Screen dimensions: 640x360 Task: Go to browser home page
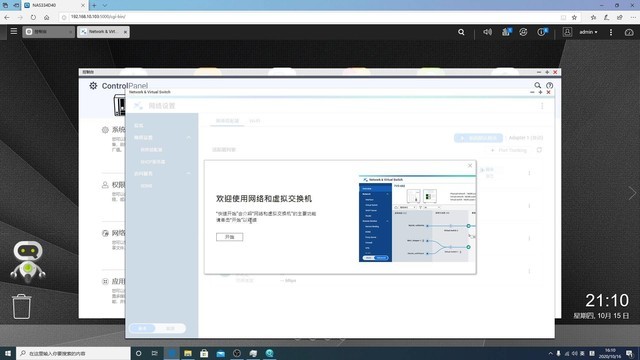click(47, 17)
